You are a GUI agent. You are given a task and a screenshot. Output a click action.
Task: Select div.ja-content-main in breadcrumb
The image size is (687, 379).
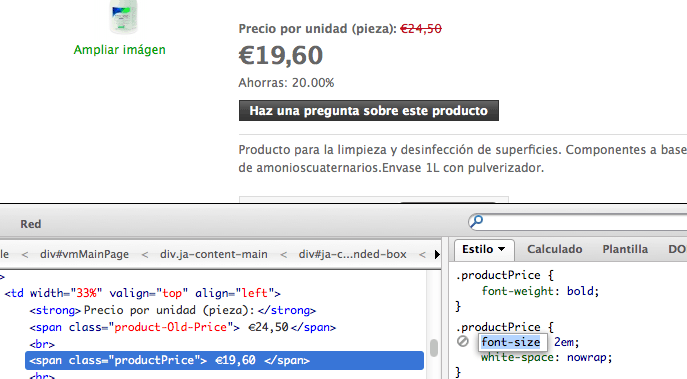(x=213, y=254)
